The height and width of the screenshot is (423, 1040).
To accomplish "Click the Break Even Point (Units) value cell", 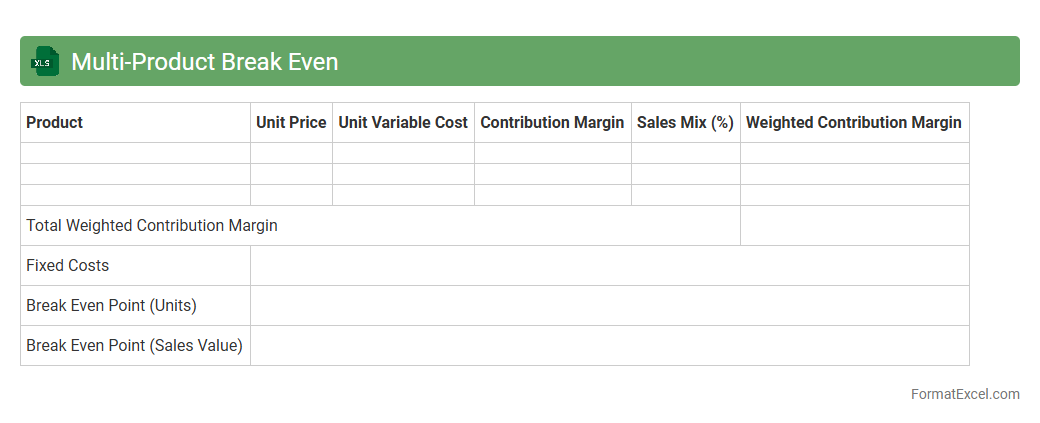I will pyautogui.click(x=609, y=305).
